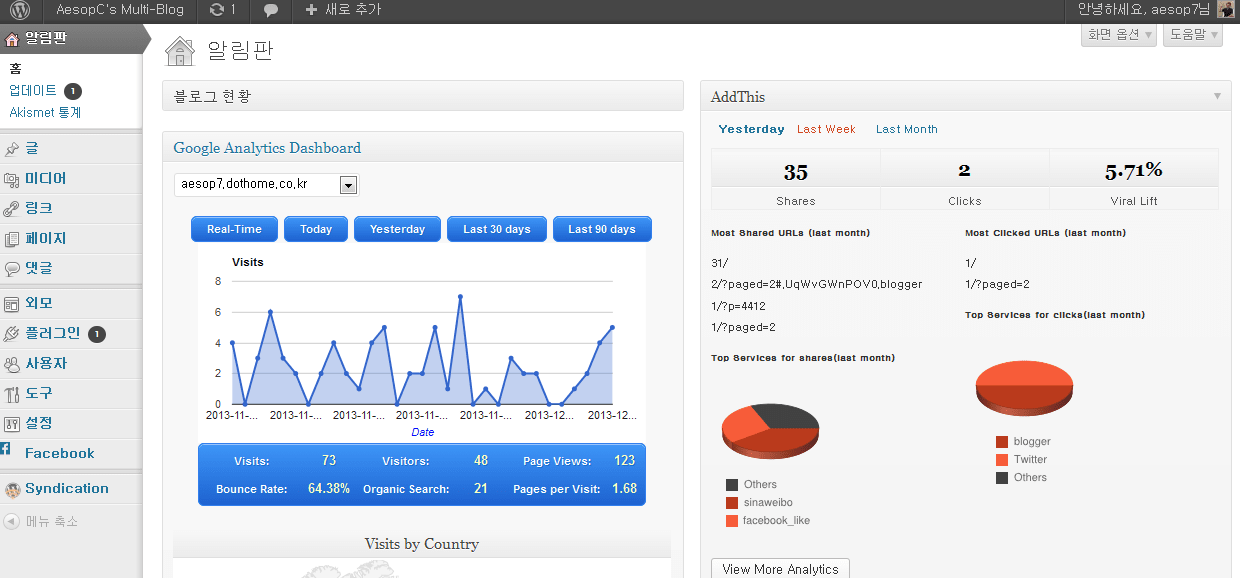The image size is (1240, 578).
Task: Click the Others dark legend swatch under shares
Action: pyautogui.click(x=732, y=485)
